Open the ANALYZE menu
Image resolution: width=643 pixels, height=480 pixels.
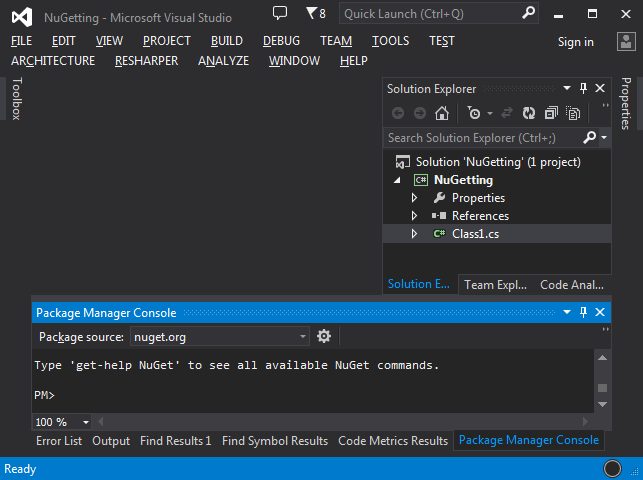pyautogui.click(x=223, y=61)
